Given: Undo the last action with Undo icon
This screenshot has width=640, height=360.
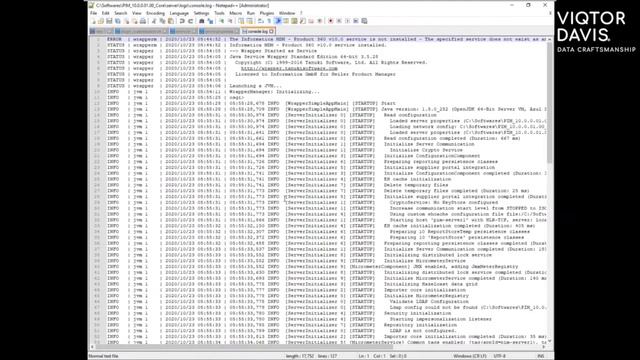Looking at the screenshot, I should point(182,21).
